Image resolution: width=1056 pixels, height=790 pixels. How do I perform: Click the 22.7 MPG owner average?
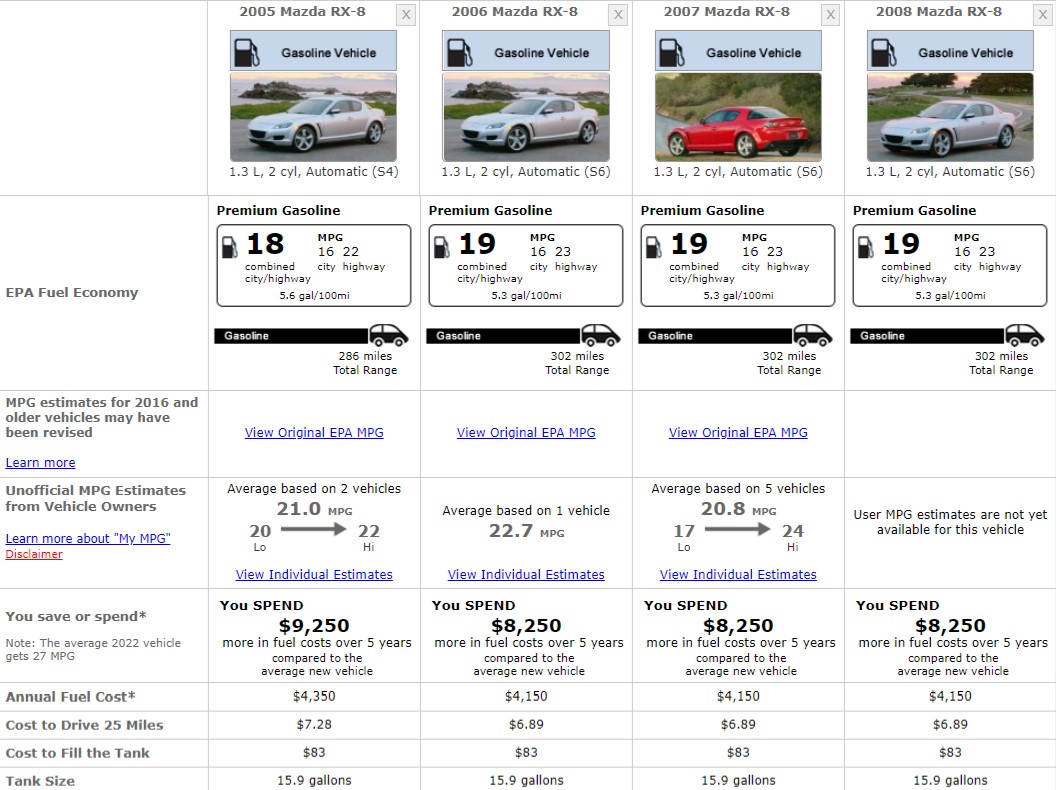[x=526, y=531]
